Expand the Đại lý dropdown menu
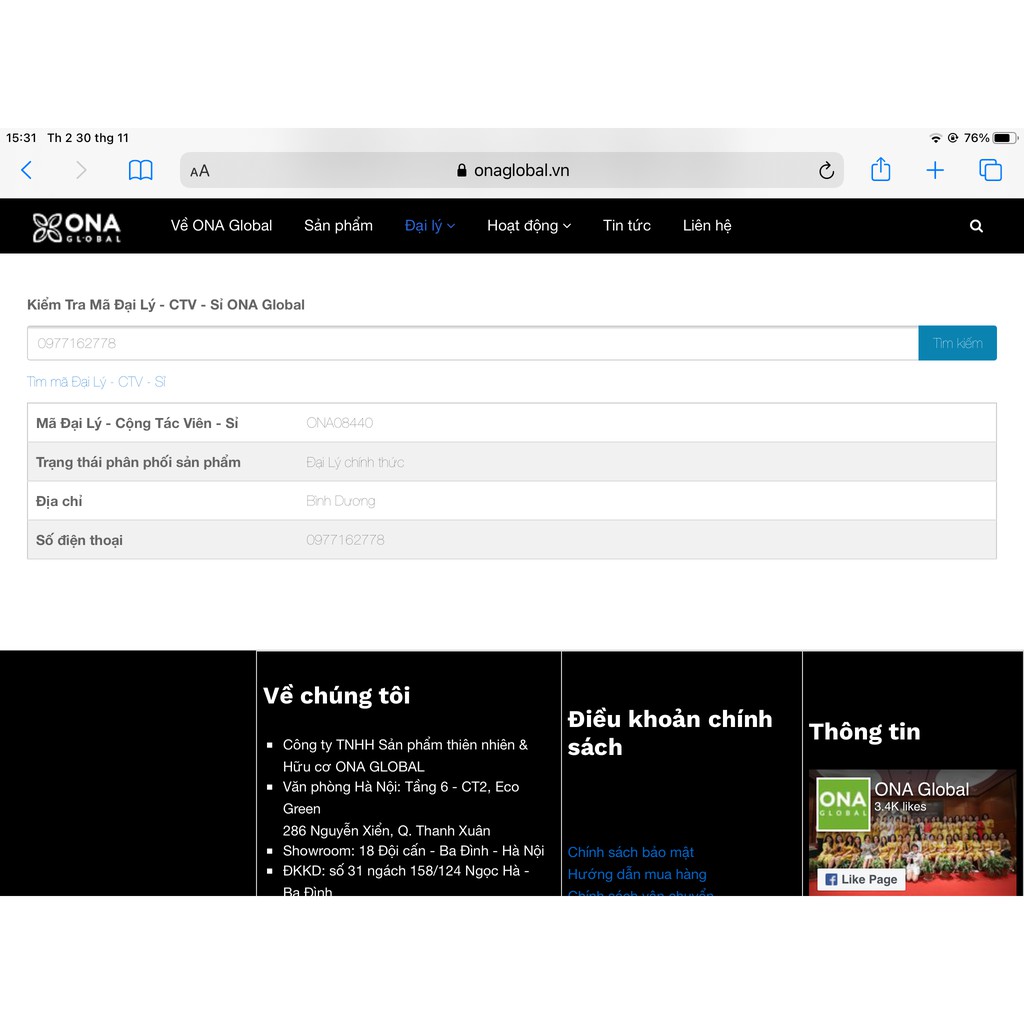 tap(429, 226)
